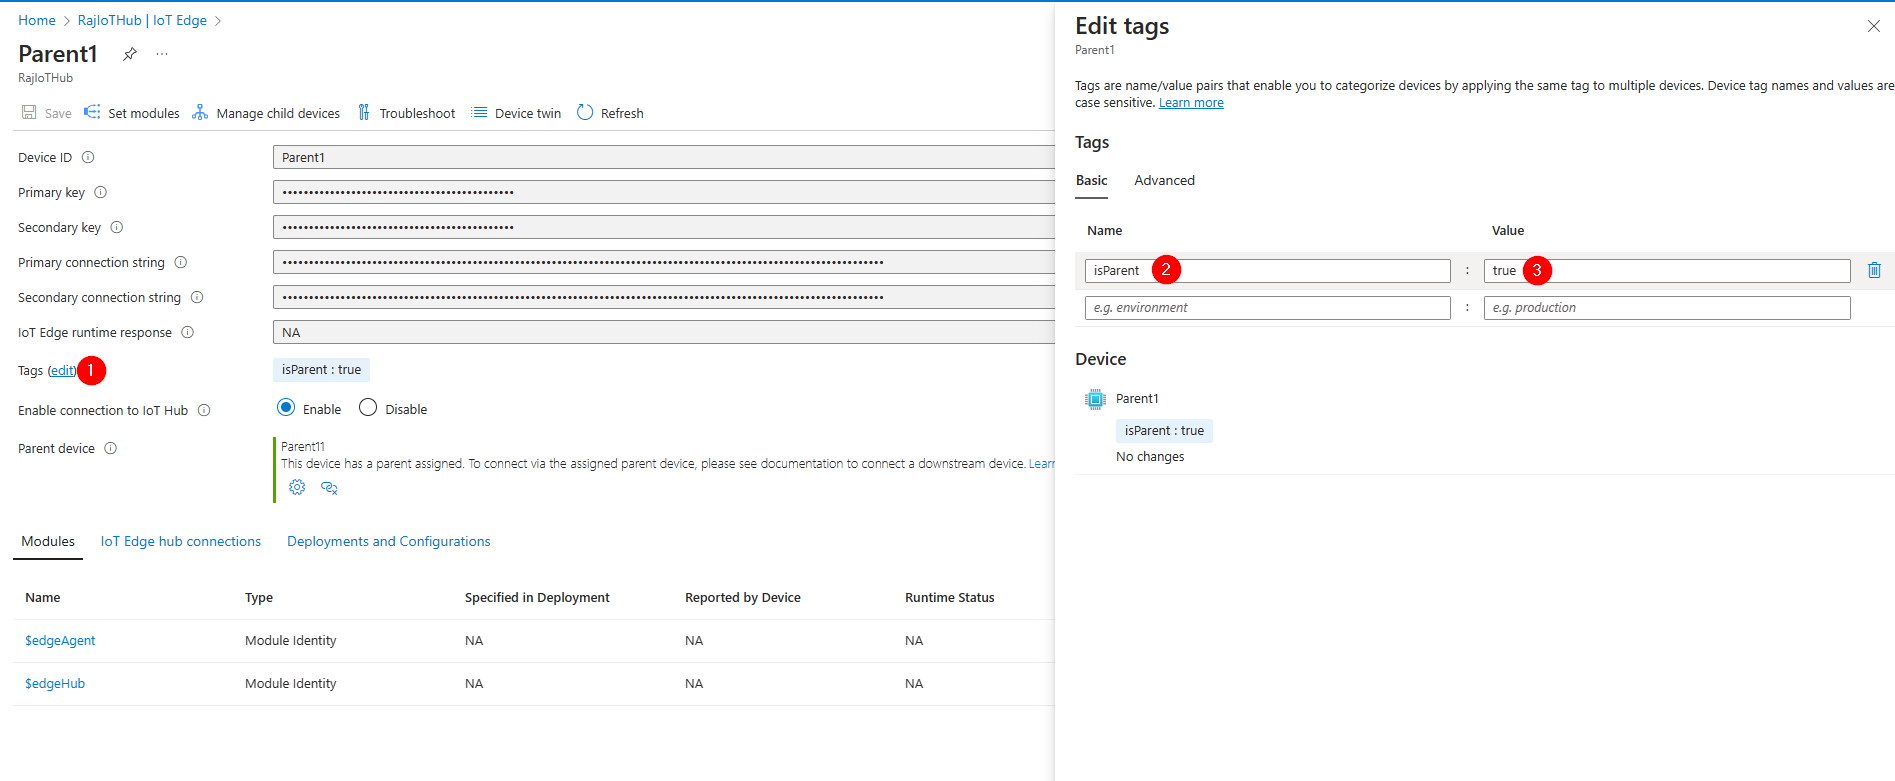Image resolution: width=1895 pixels, height=781 pixels.
Task: Click the empty e.g. production value field
Action: point(1667,308)
